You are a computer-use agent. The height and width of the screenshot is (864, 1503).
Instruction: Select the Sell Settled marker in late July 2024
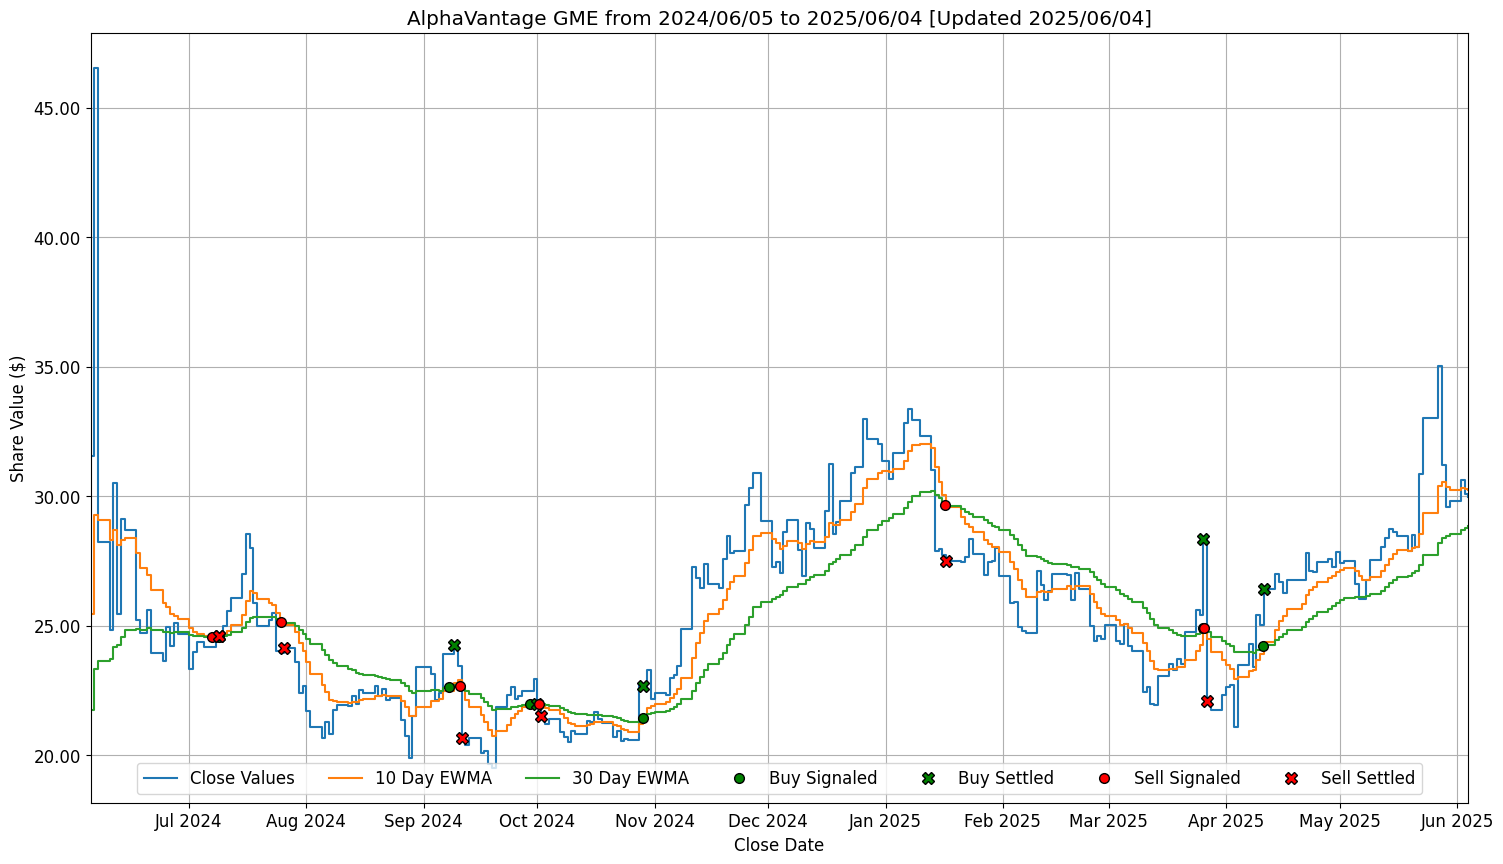click(x=284, y=648)
